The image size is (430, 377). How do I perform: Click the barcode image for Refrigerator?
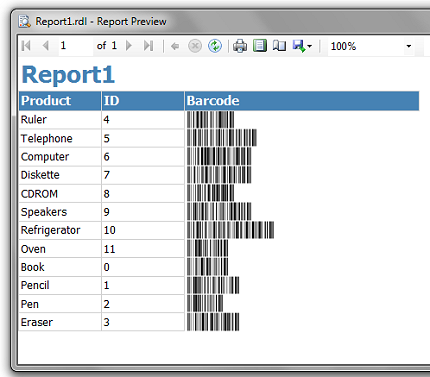(230, 230)
